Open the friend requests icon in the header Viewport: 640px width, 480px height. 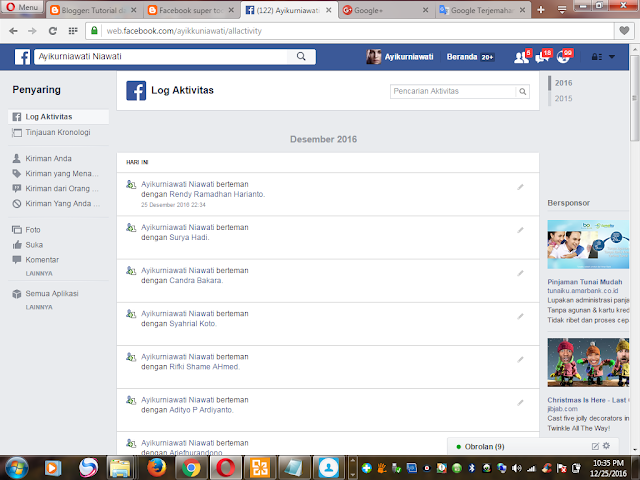(521, 57)
